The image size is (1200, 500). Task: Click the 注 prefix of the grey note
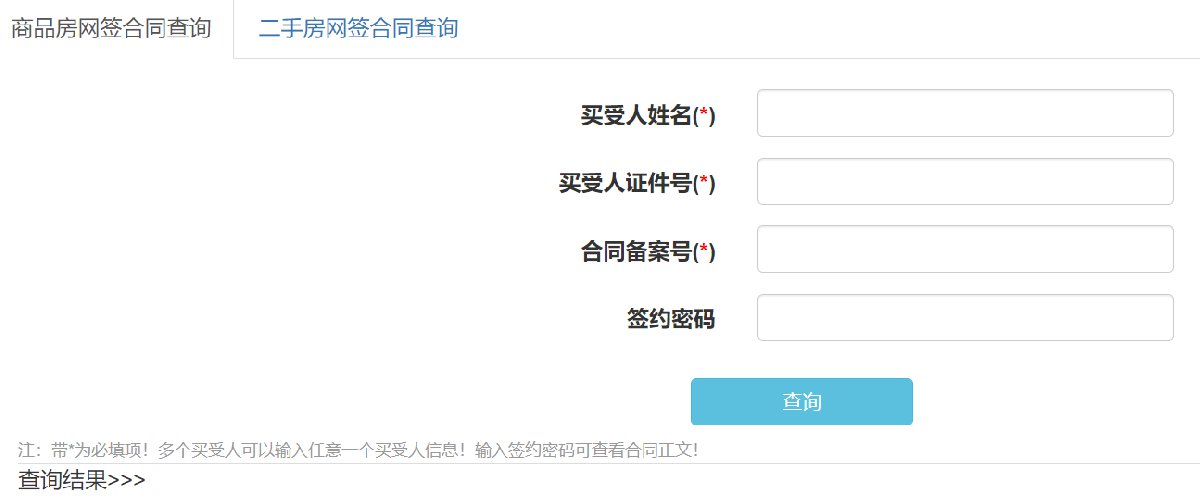[x=27, y=451]
